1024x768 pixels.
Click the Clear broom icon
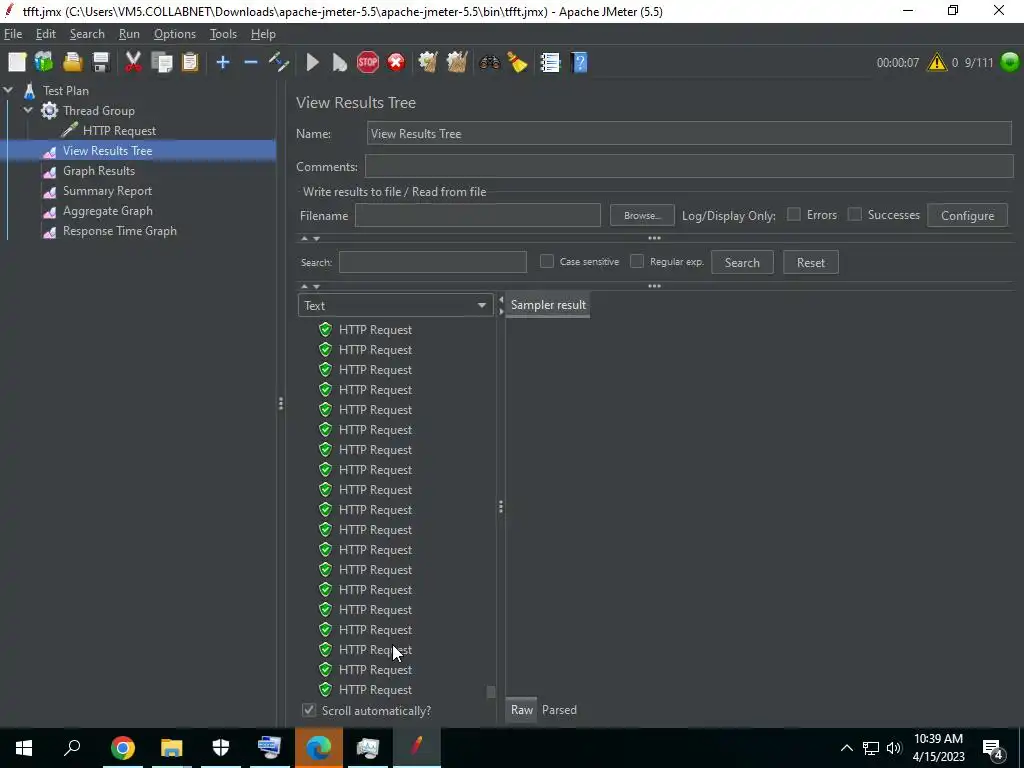tap(428, 62)
